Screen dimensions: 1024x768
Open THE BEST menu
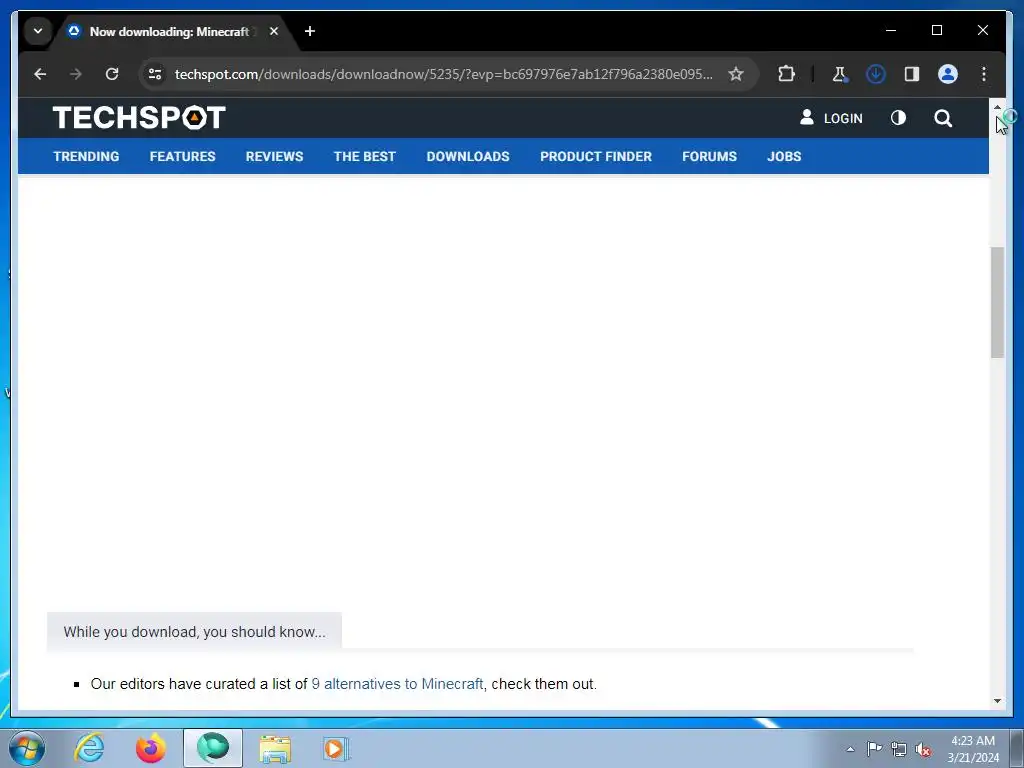click(364, 156)
